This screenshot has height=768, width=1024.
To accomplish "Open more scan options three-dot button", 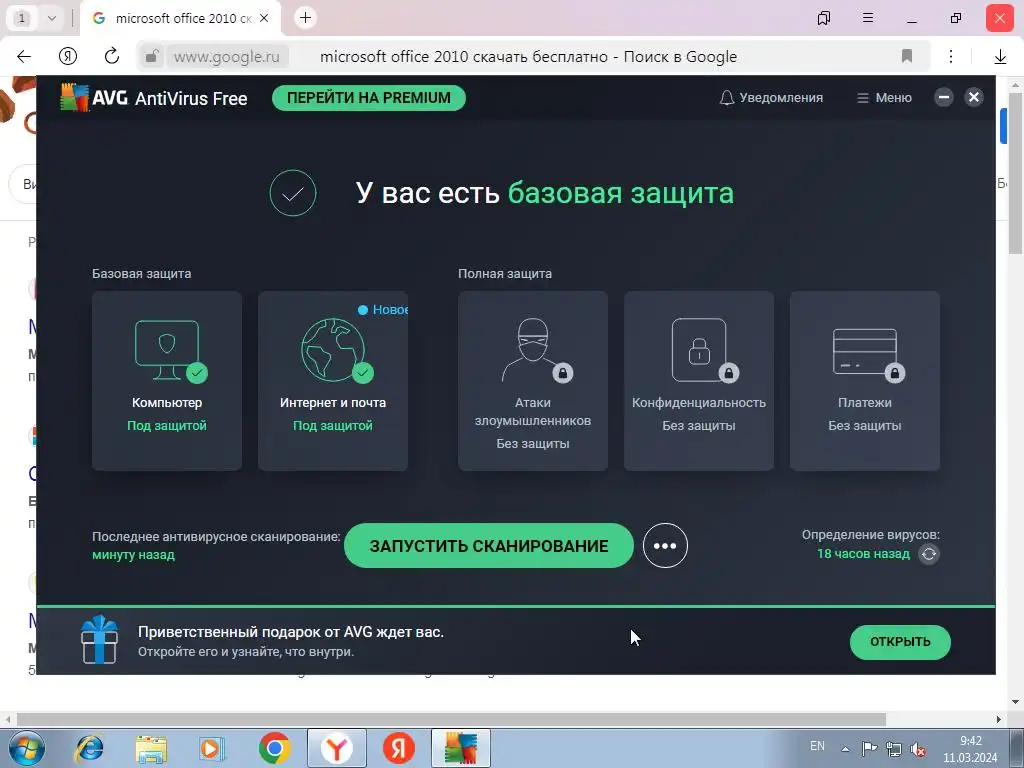I will 665,545.
